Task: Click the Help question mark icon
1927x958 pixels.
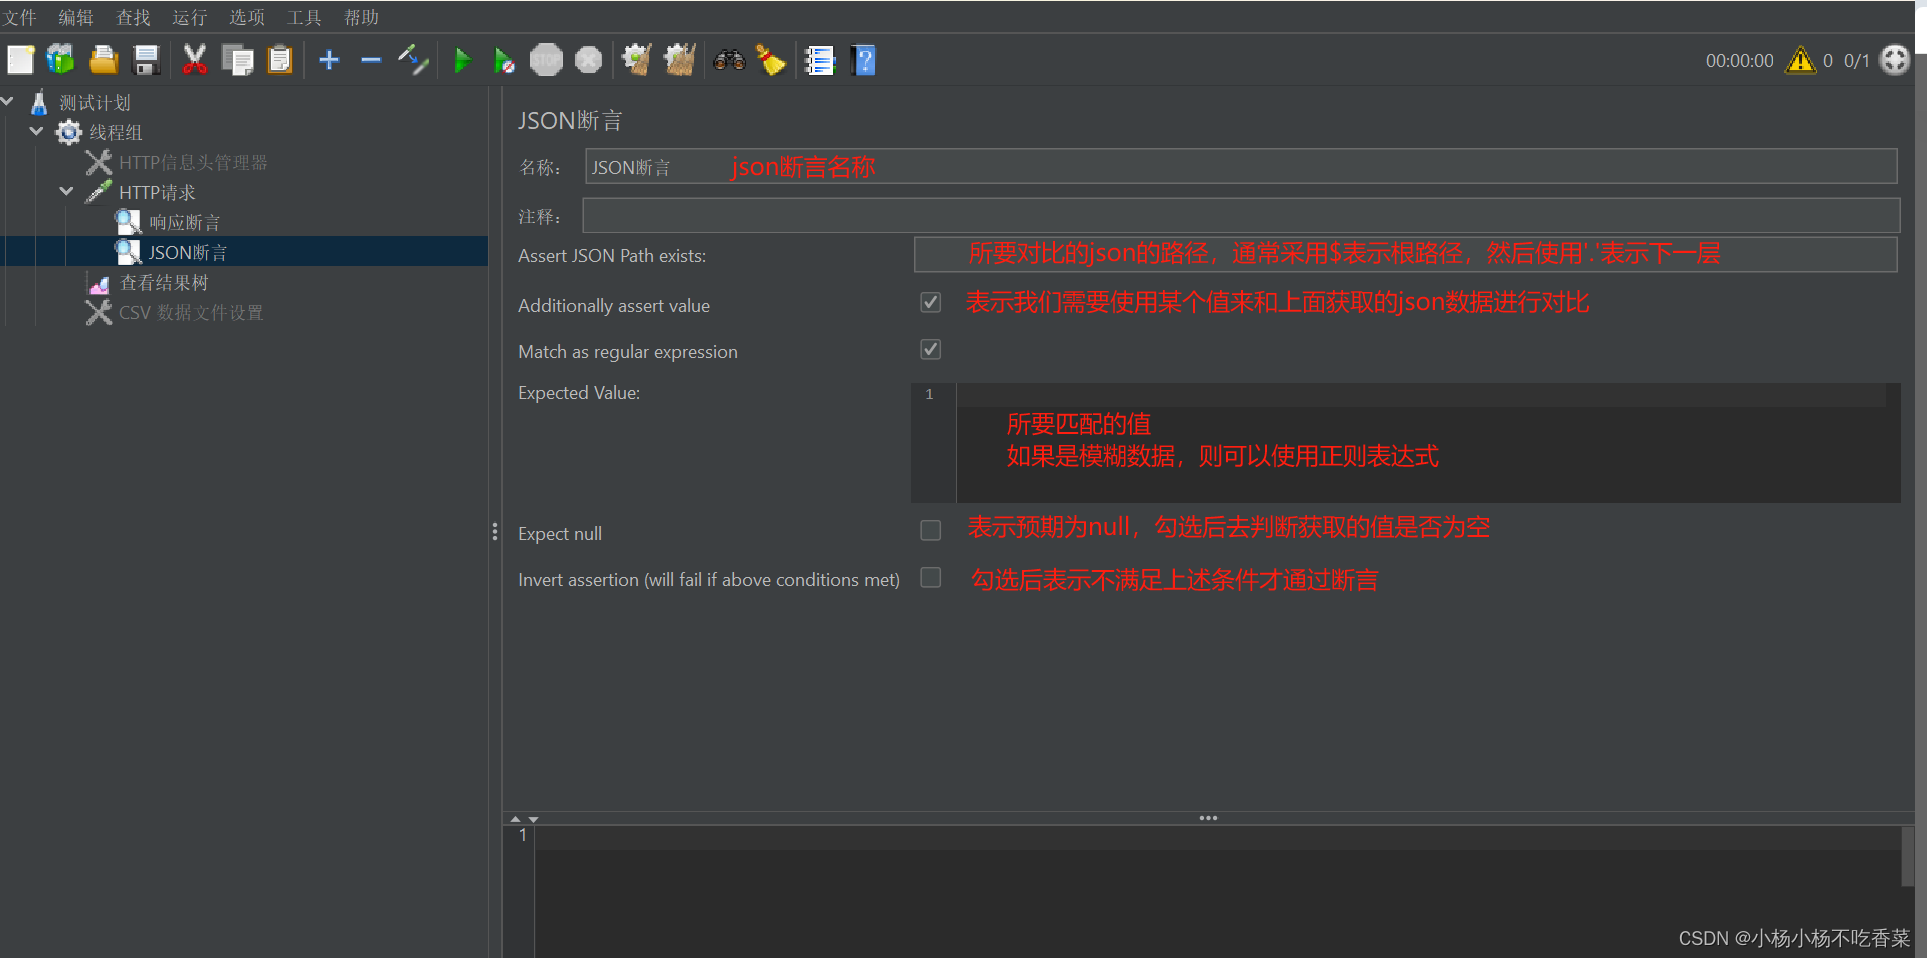Action: click(864, 60)
